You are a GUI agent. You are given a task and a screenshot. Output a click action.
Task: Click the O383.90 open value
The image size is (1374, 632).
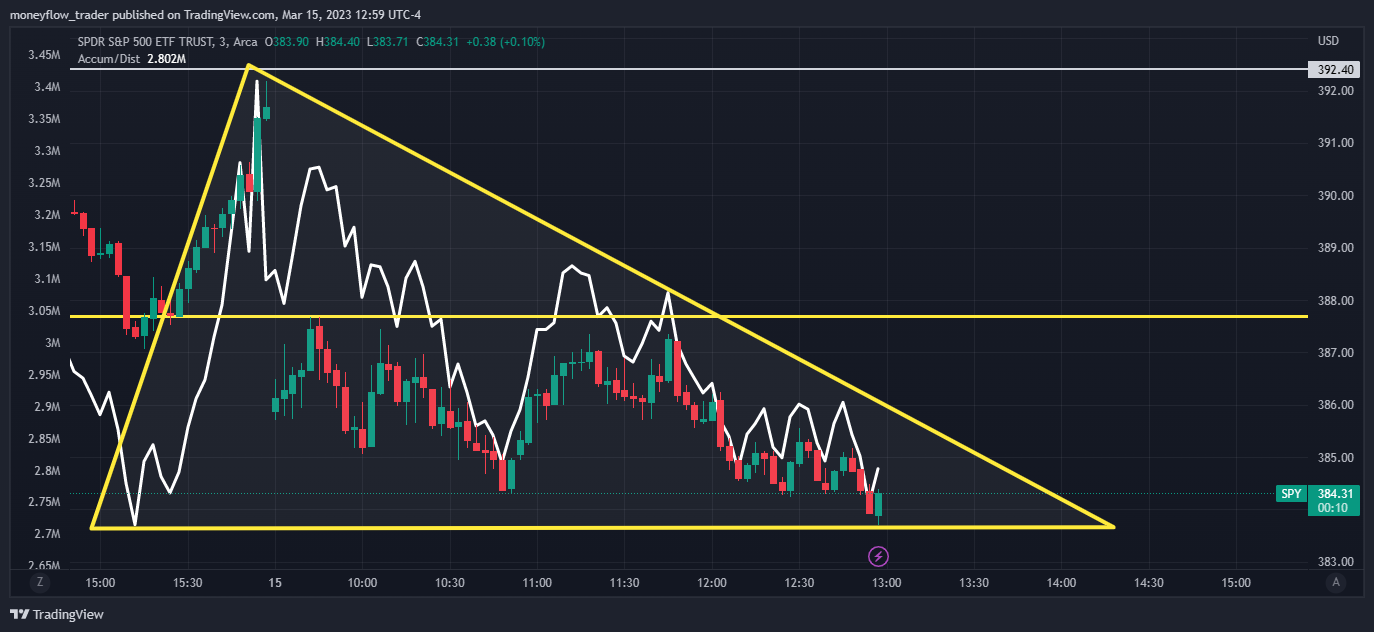pos(288,42)
